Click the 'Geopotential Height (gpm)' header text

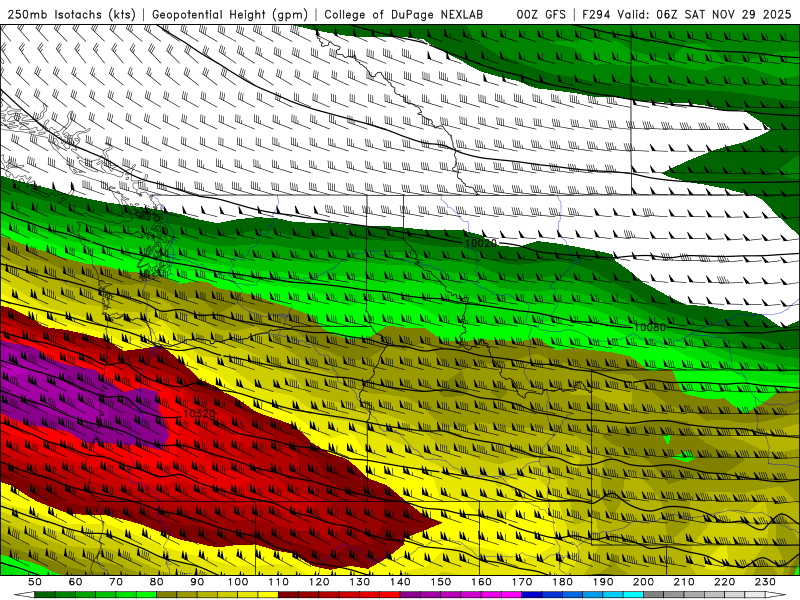230,14
